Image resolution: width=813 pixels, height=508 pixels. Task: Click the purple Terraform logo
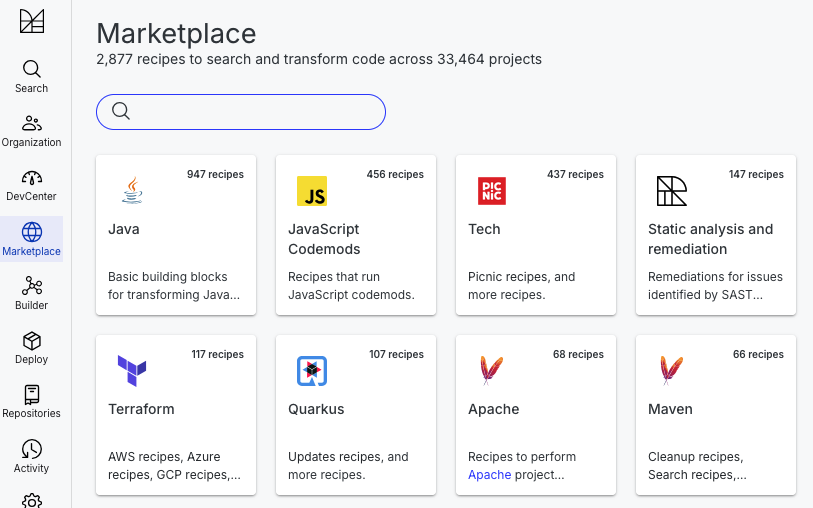point(132,371)
